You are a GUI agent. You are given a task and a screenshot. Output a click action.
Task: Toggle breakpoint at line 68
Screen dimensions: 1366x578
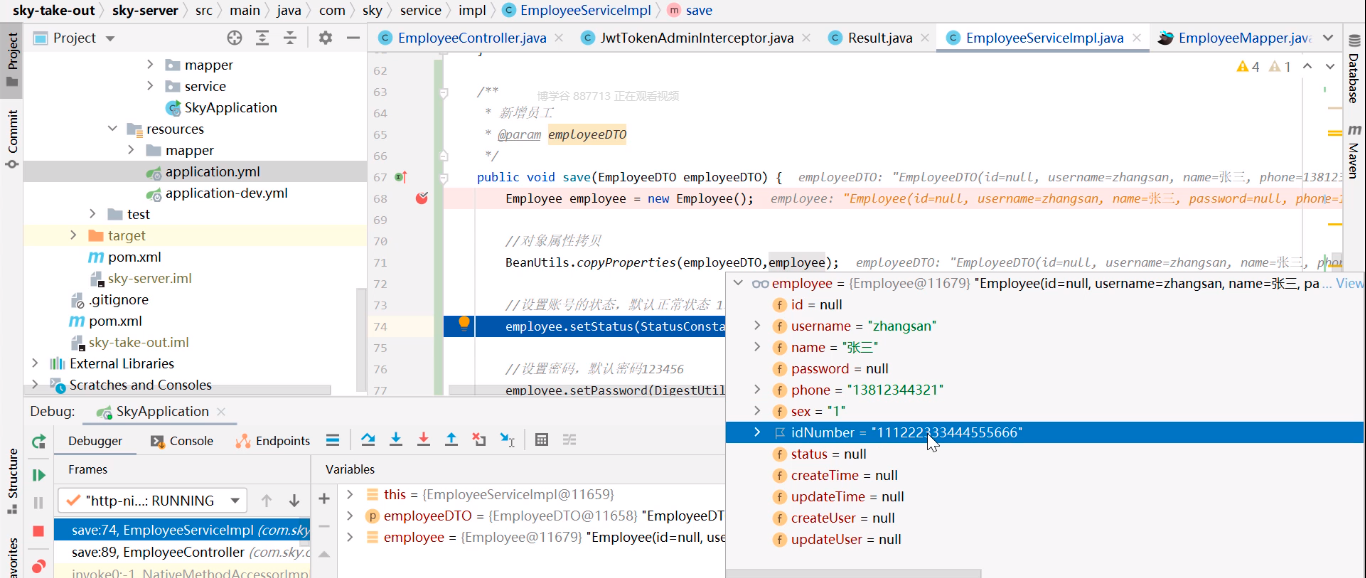[422, 198]
